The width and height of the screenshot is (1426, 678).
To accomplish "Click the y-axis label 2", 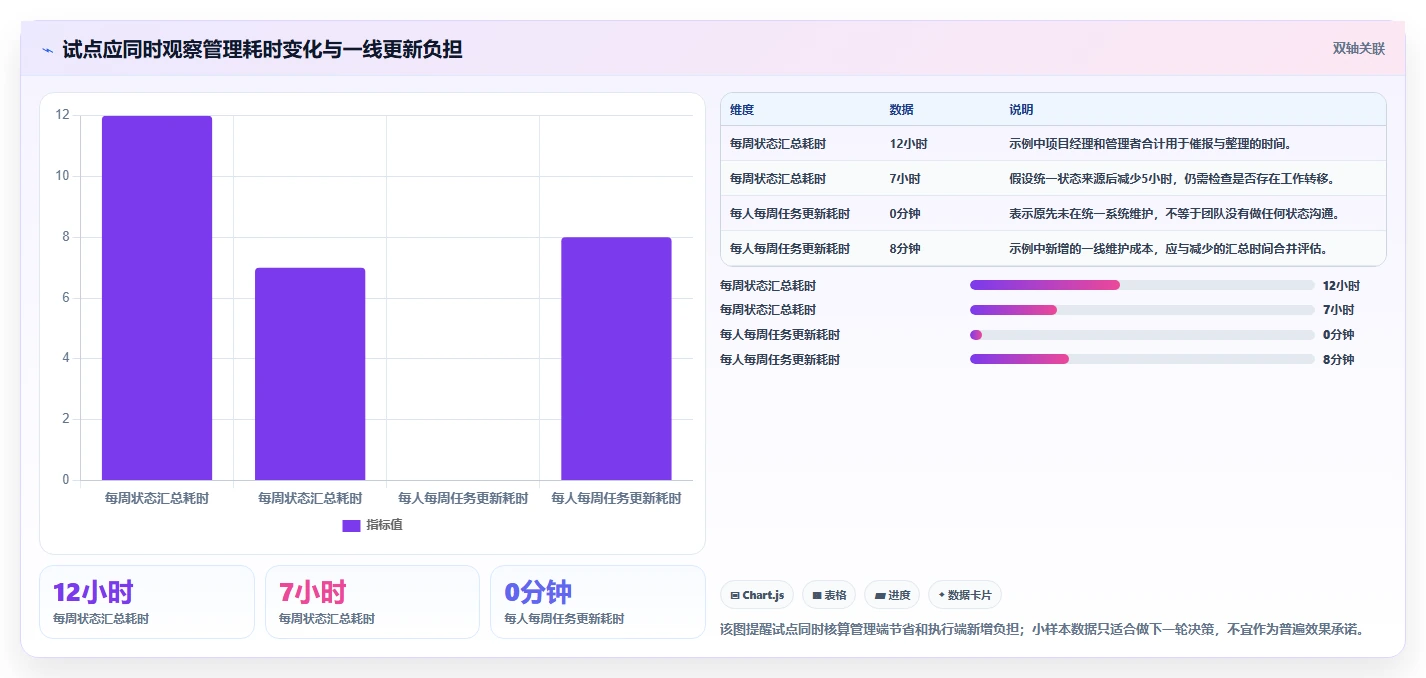I will point(66,420).
